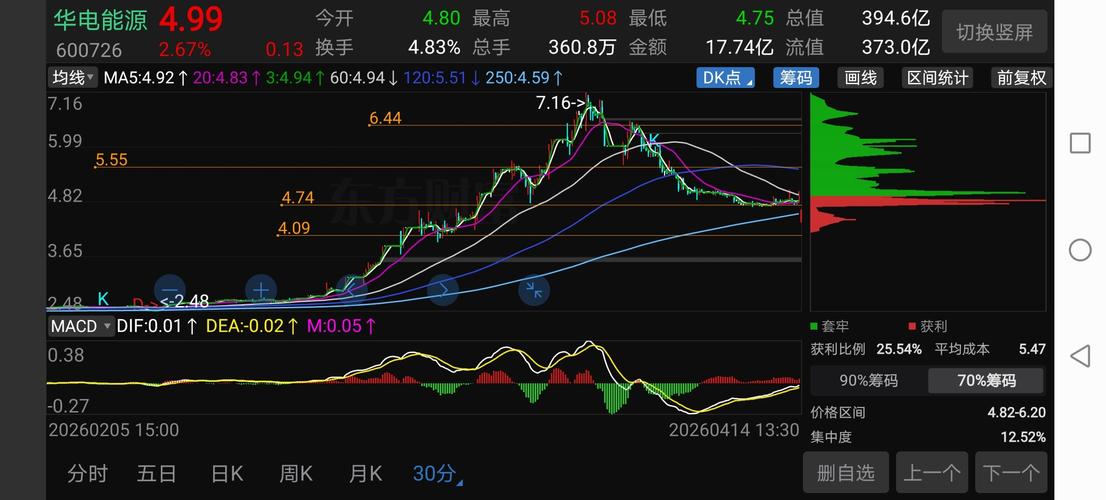Switch to the 周K tab

(296, 473)
